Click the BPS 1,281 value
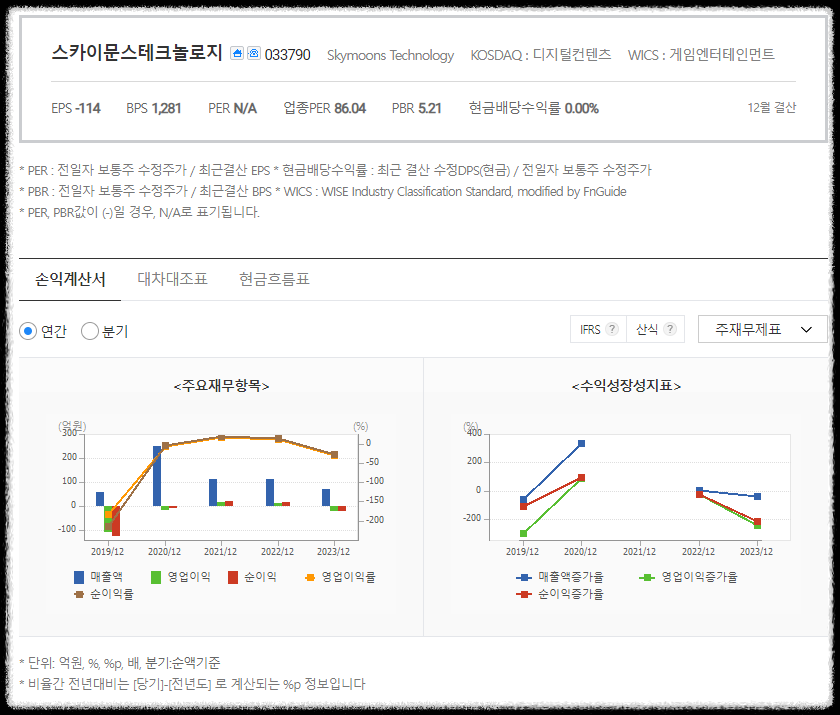This screenshot has height=715, width=840. pos(154,108)
